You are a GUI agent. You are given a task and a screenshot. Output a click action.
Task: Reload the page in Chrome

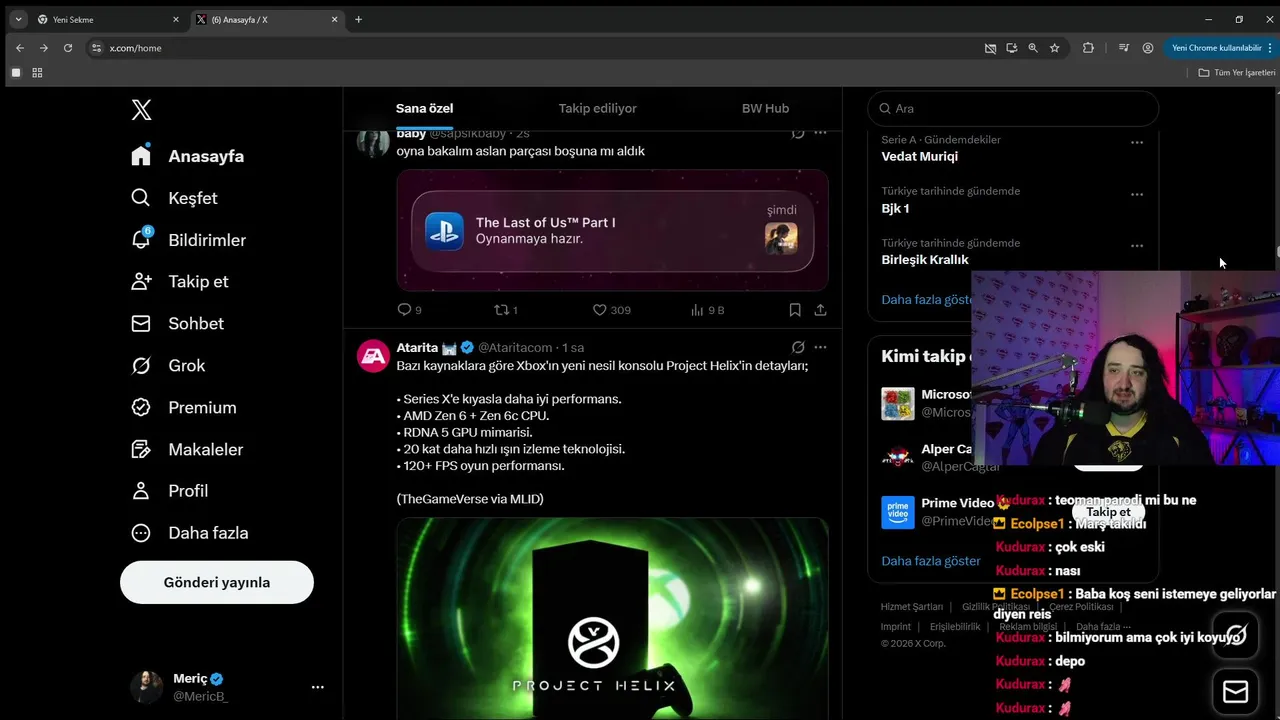(68, 48)
